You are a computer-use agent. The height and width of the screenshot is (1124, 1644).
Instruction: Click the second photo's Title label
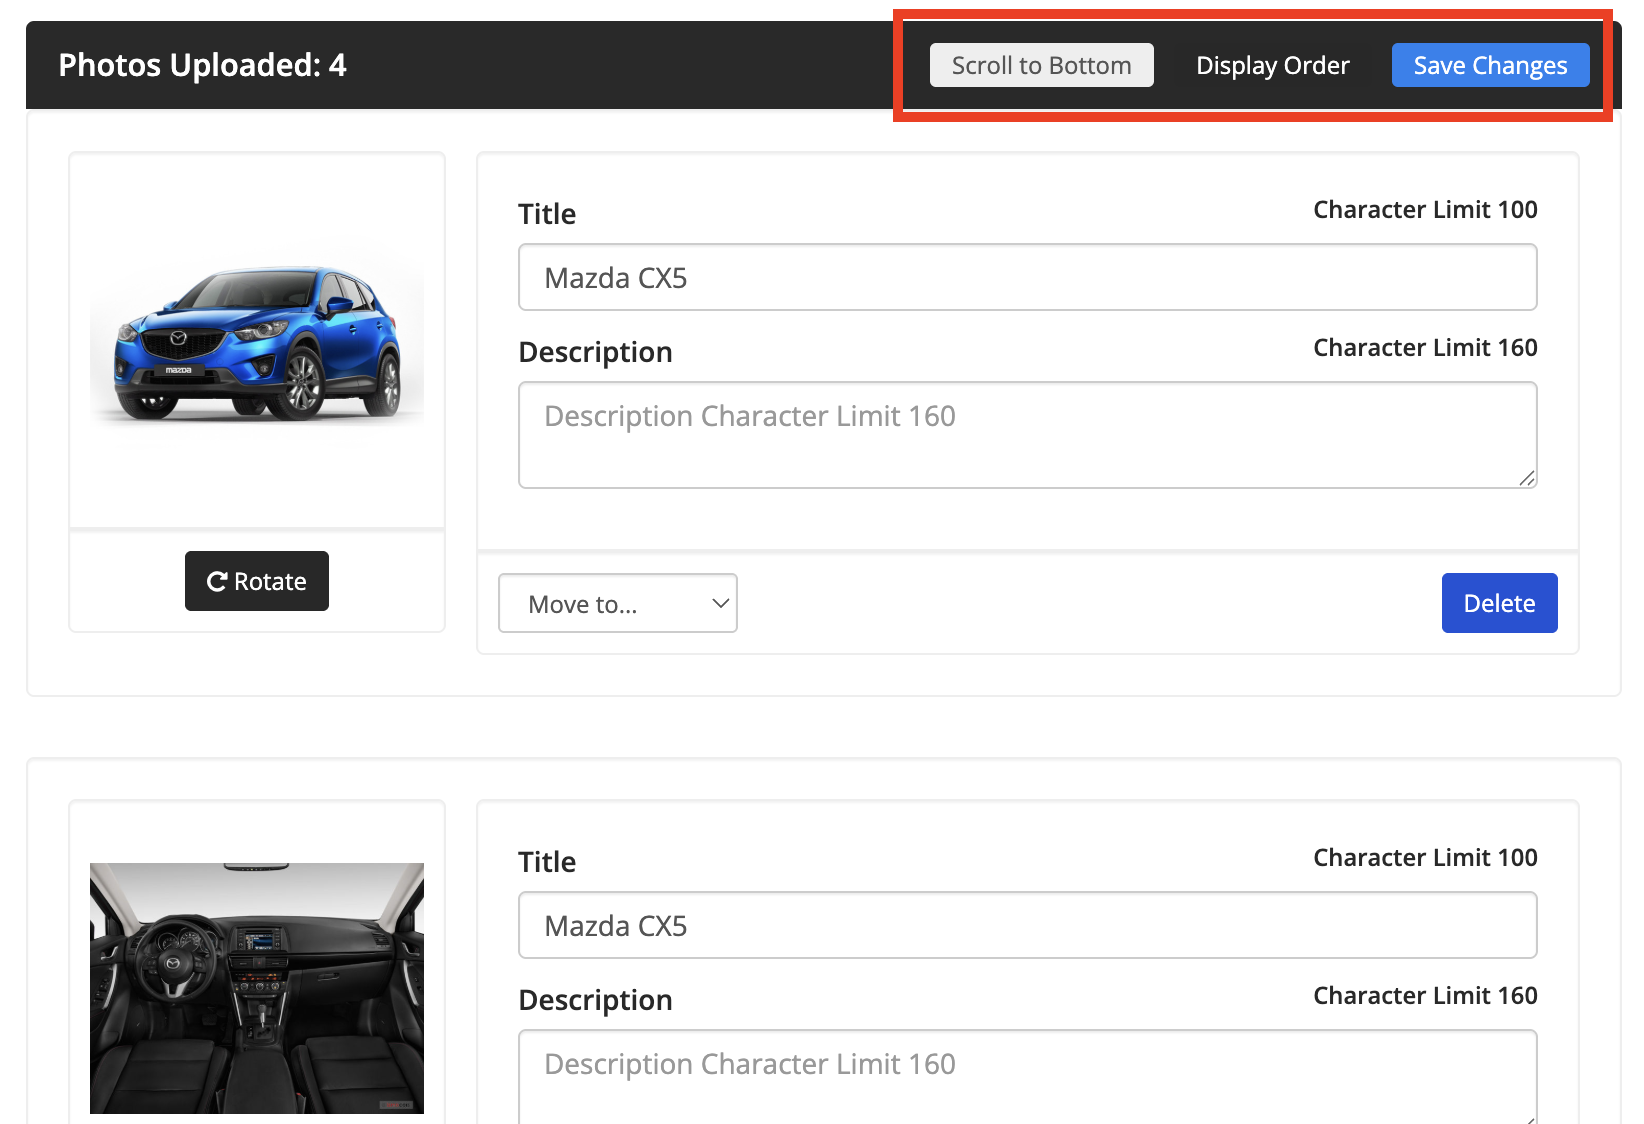pyautogui.click(x=547, y=862)
